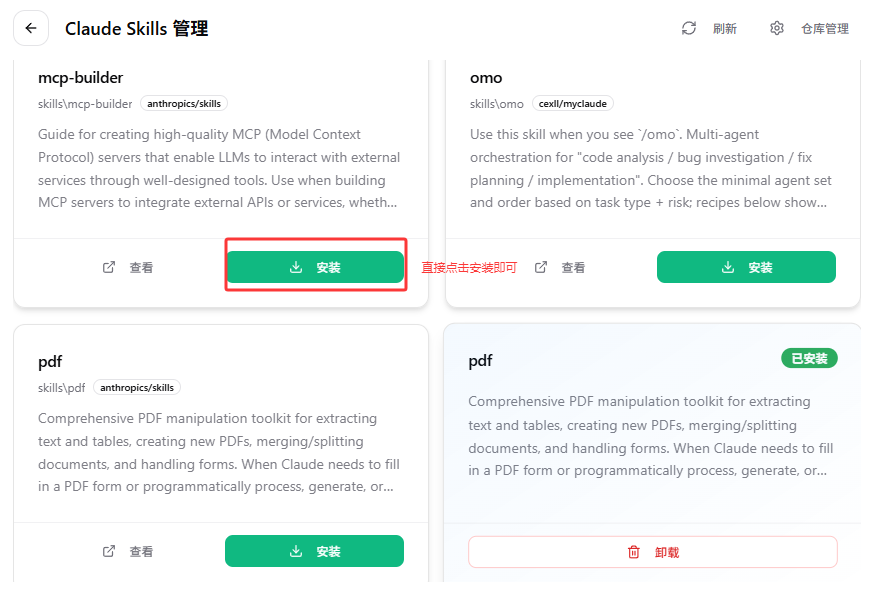Viewport: 893px width, 591px height.
Task: Click the mcp-builder card title
Action: 80,77
